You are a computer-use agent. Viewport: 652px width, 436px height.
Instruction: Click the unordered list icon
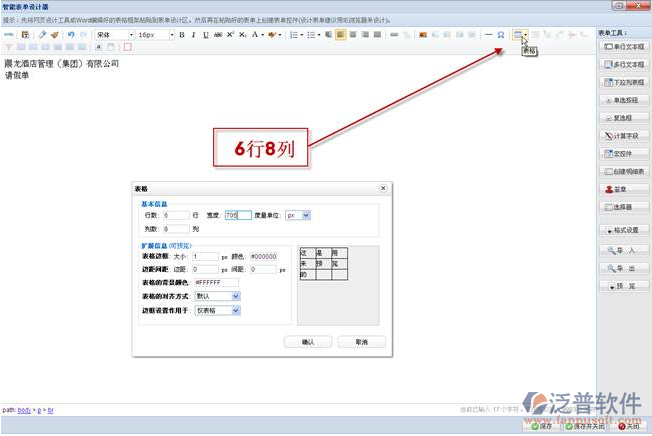311,35
